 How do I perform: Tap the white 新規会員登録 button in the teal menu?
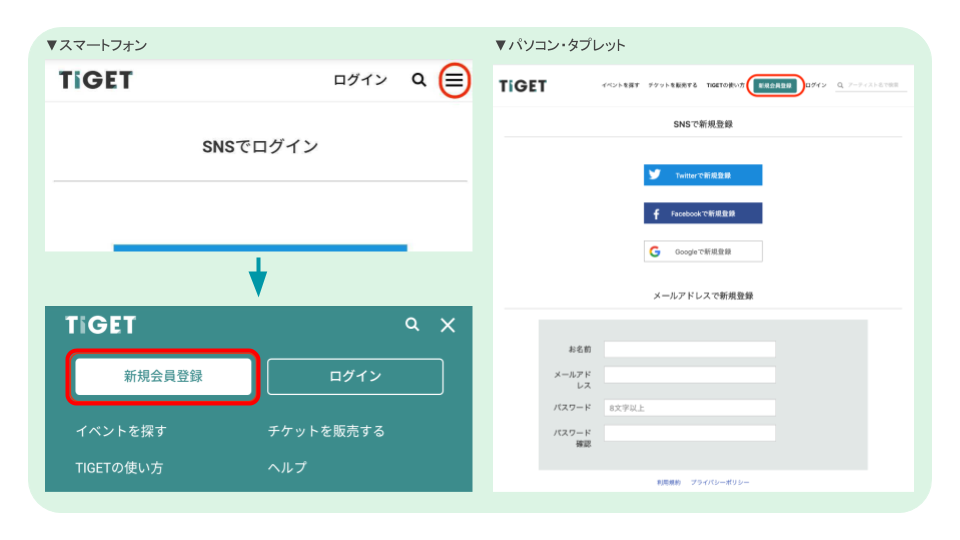[163, 376]
